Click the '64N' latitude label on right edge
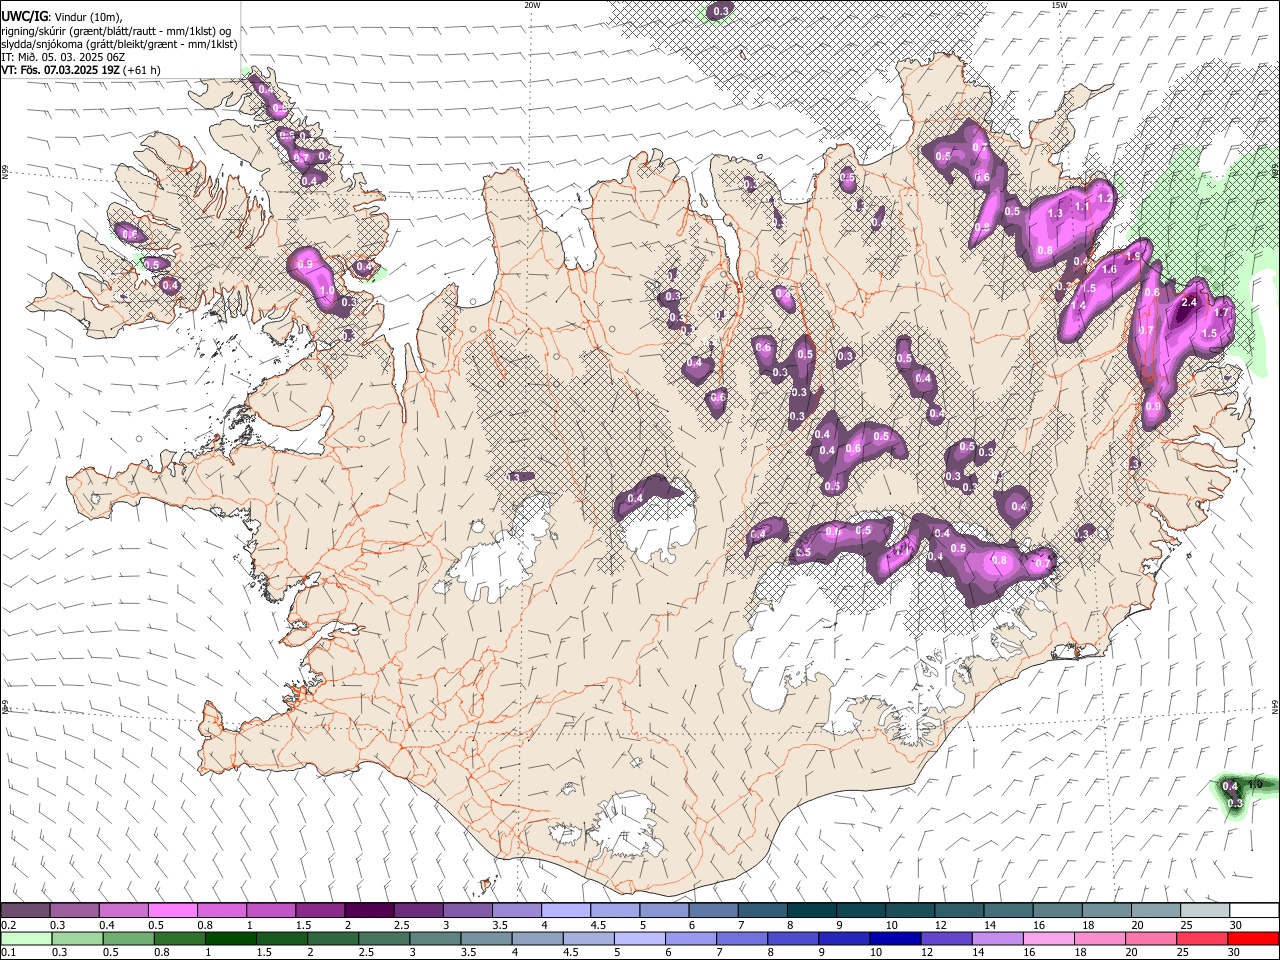 (x=1275, y=707)
